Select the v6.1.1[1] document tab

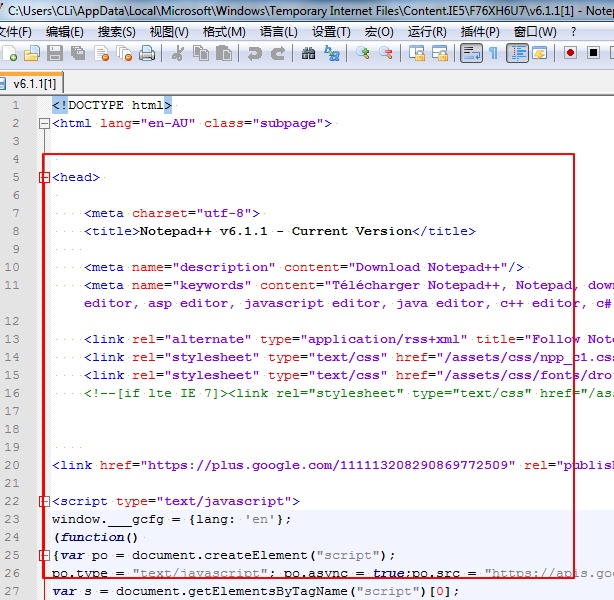coord(33,84)
